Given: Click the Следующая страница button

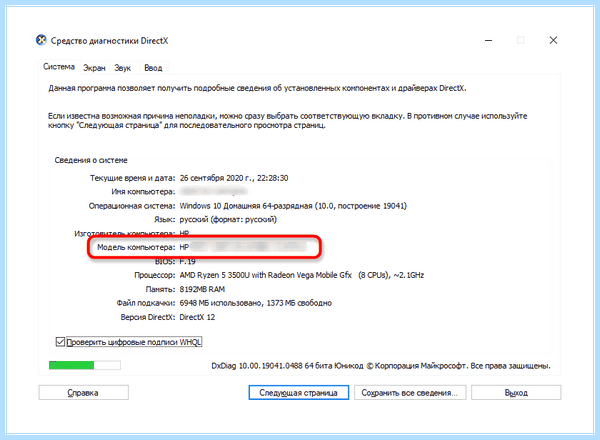Looking at the screenshot, I should point(298,393).
